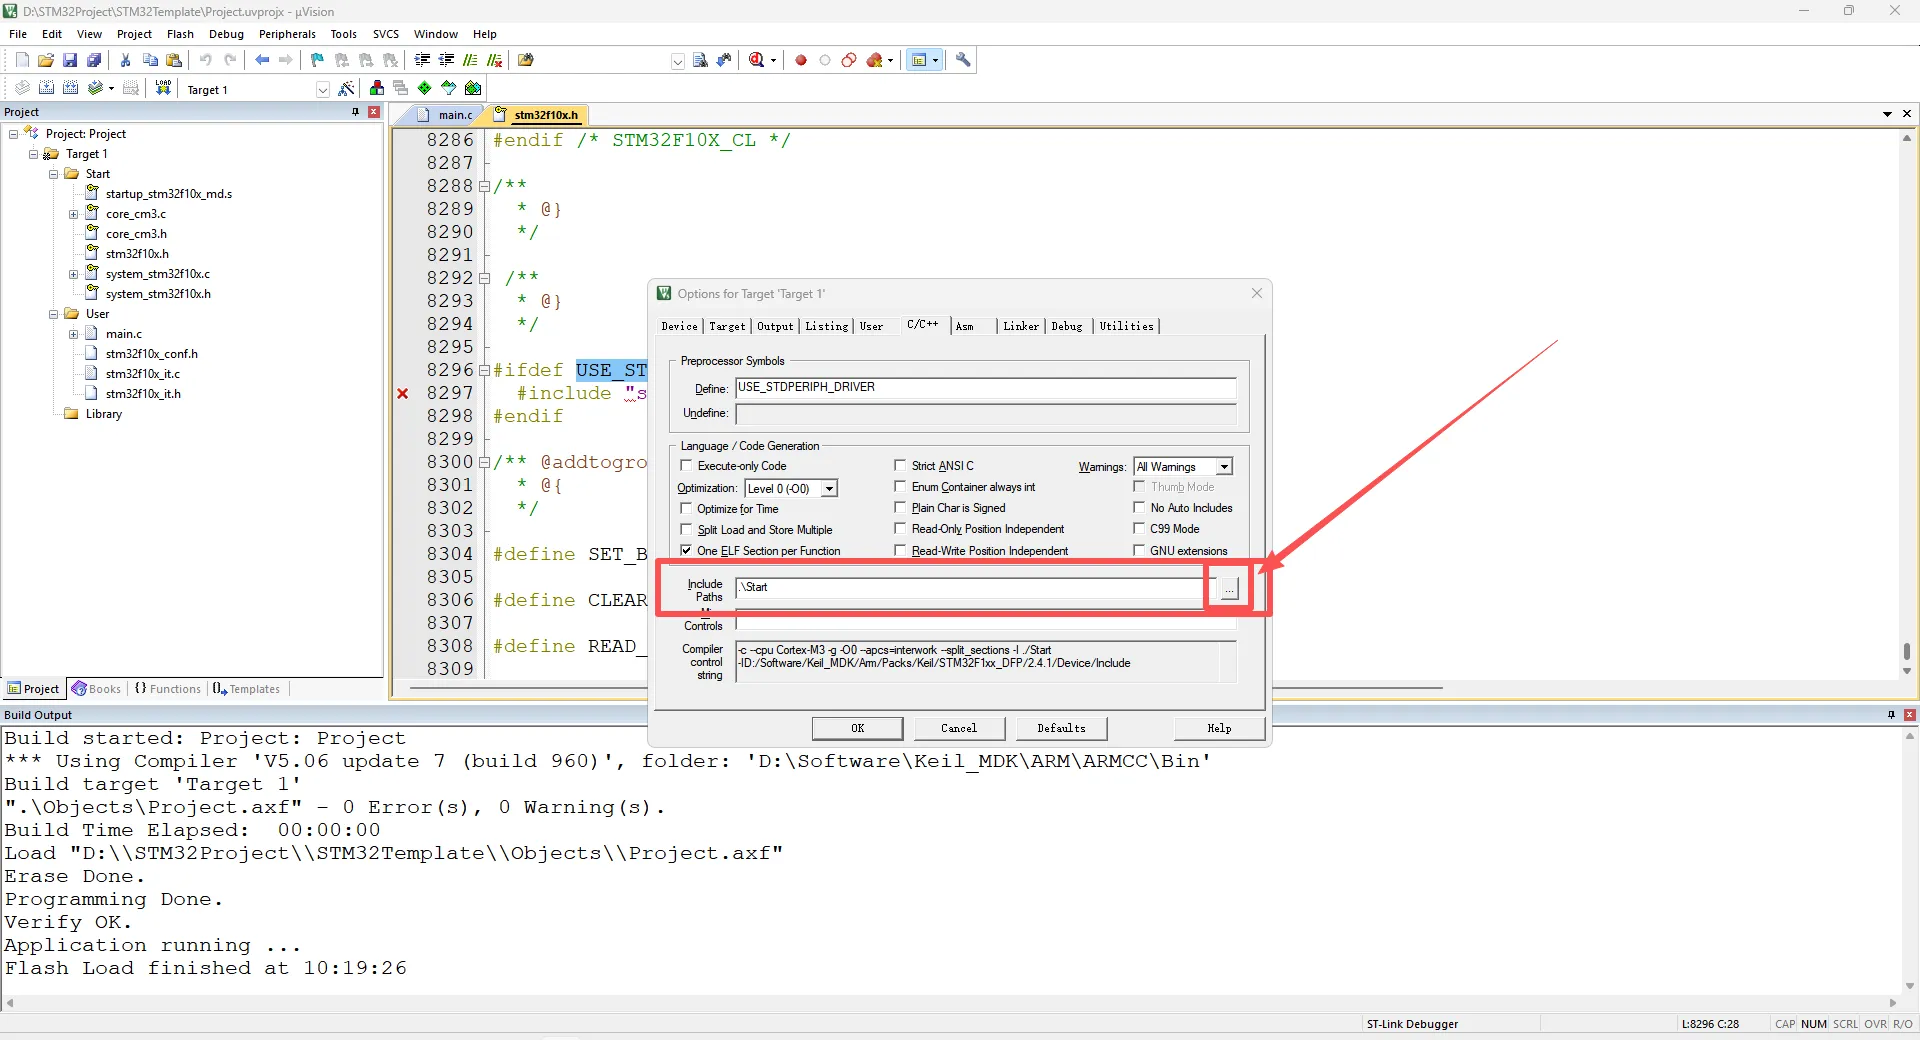Click the Save file toolbar icon

(70, 60)
